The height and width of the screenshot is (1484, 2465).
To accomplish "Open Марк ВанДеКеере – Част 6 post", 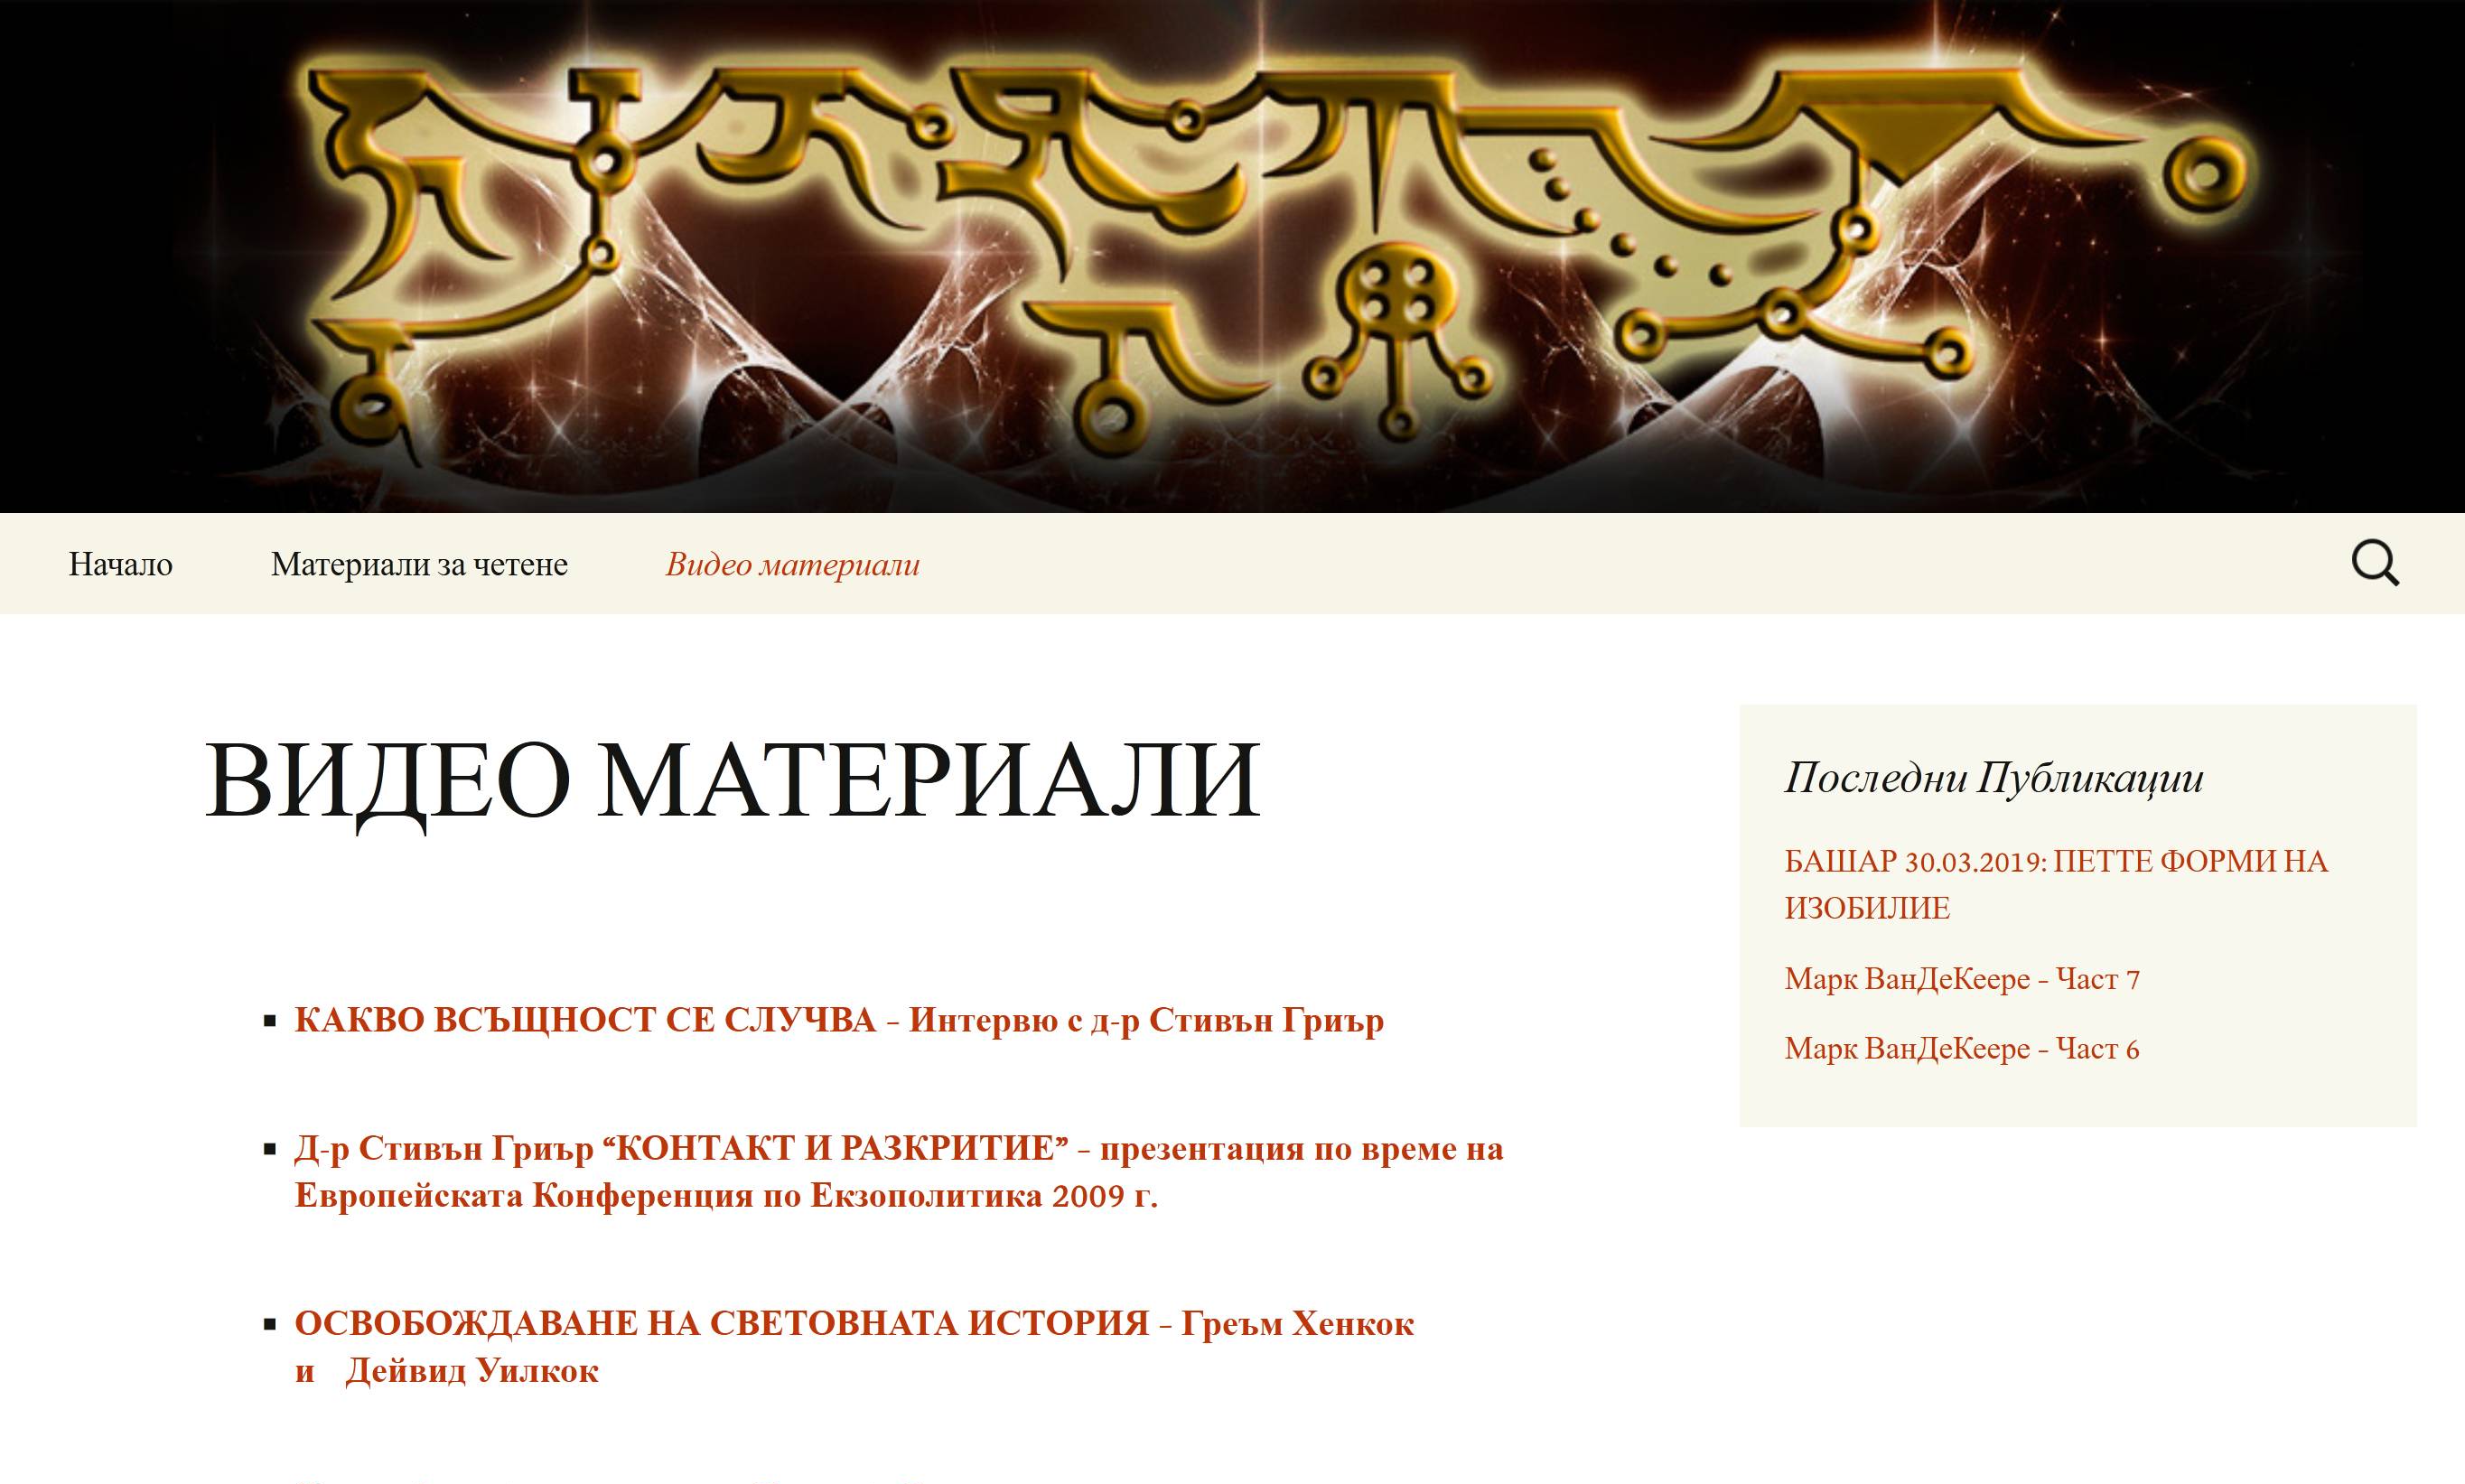I will click(x=1961, y=1049).
